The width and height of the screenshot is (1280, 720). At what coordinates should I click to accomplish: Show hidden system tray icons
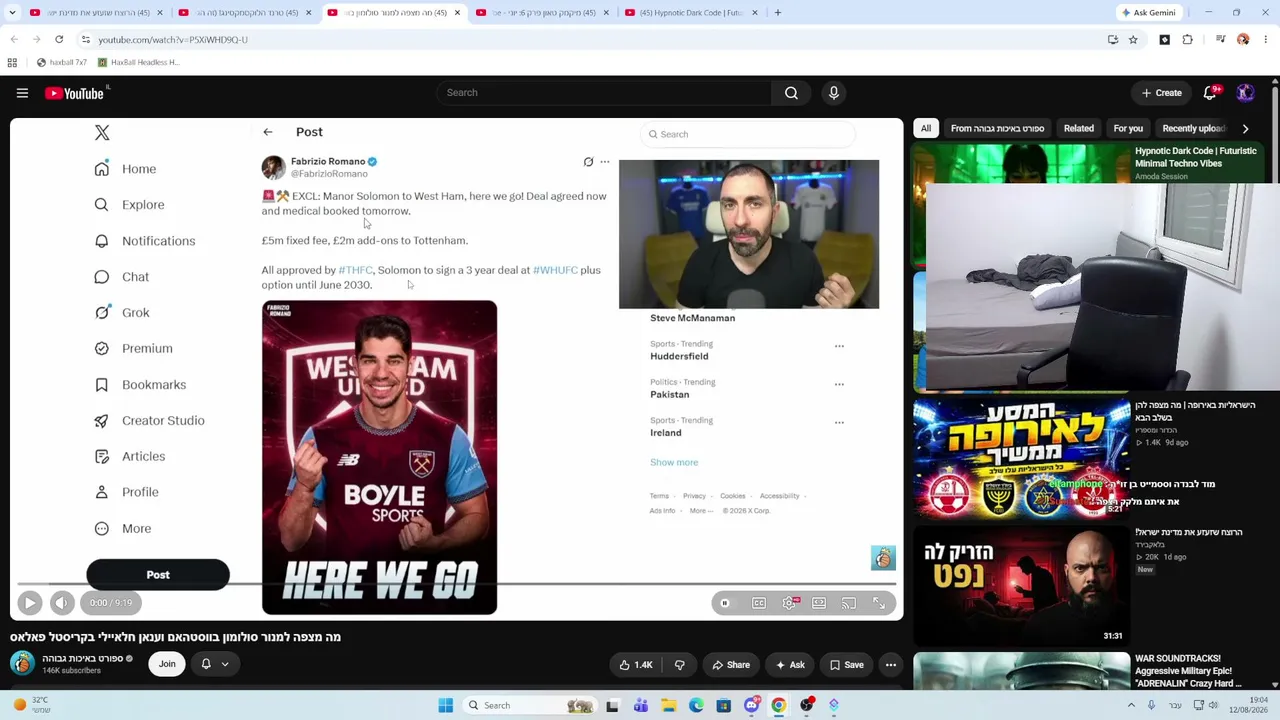pos(1131,705)
